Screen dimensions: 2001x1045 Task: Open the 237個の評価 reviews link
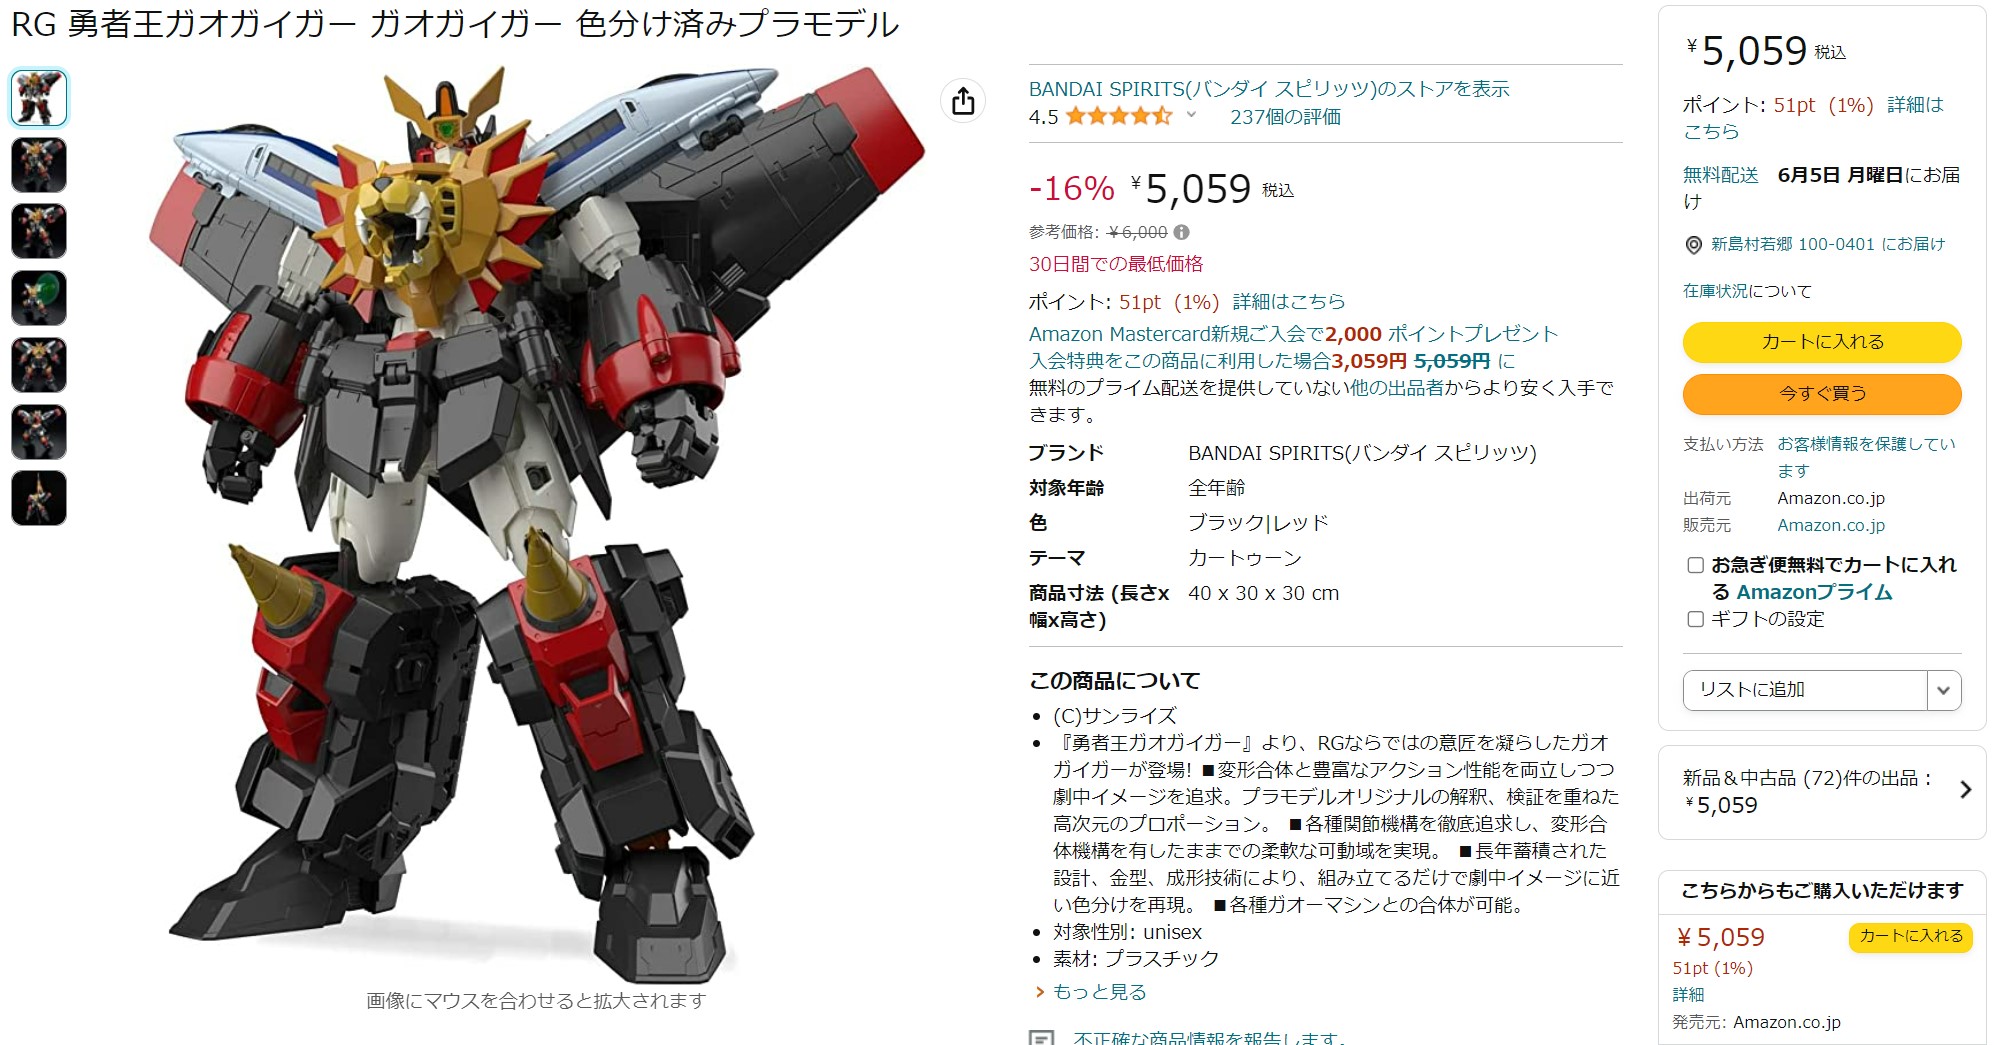tap(1285, 117)
